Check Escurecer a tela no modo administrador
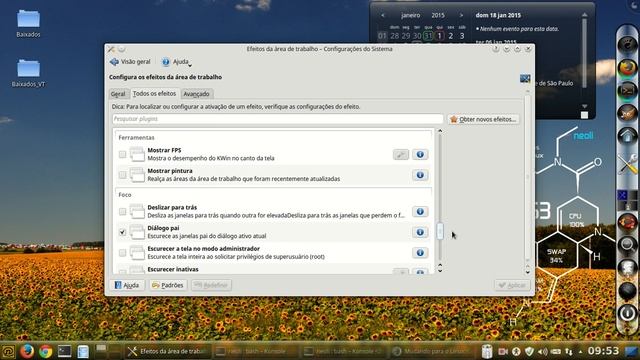 point(122,253)
